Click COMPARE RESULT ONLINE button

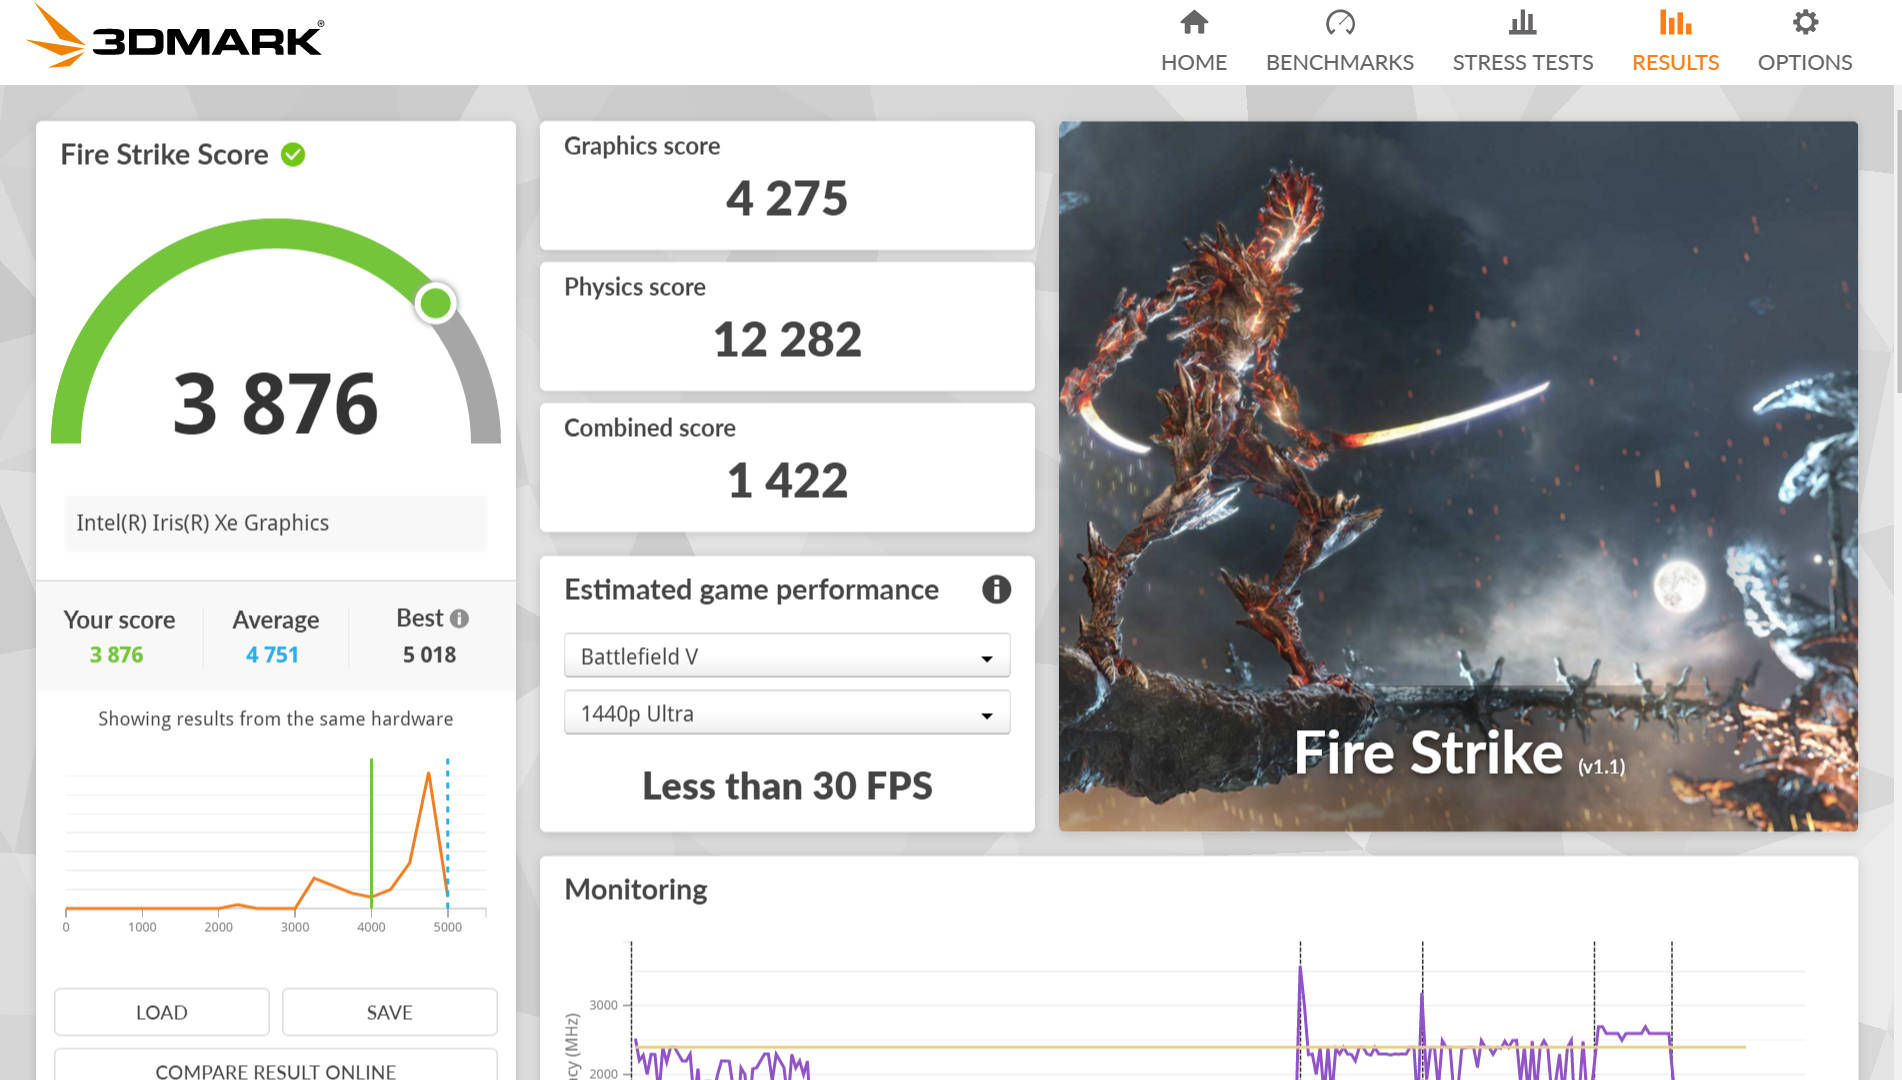click(x=276, y=1066)
